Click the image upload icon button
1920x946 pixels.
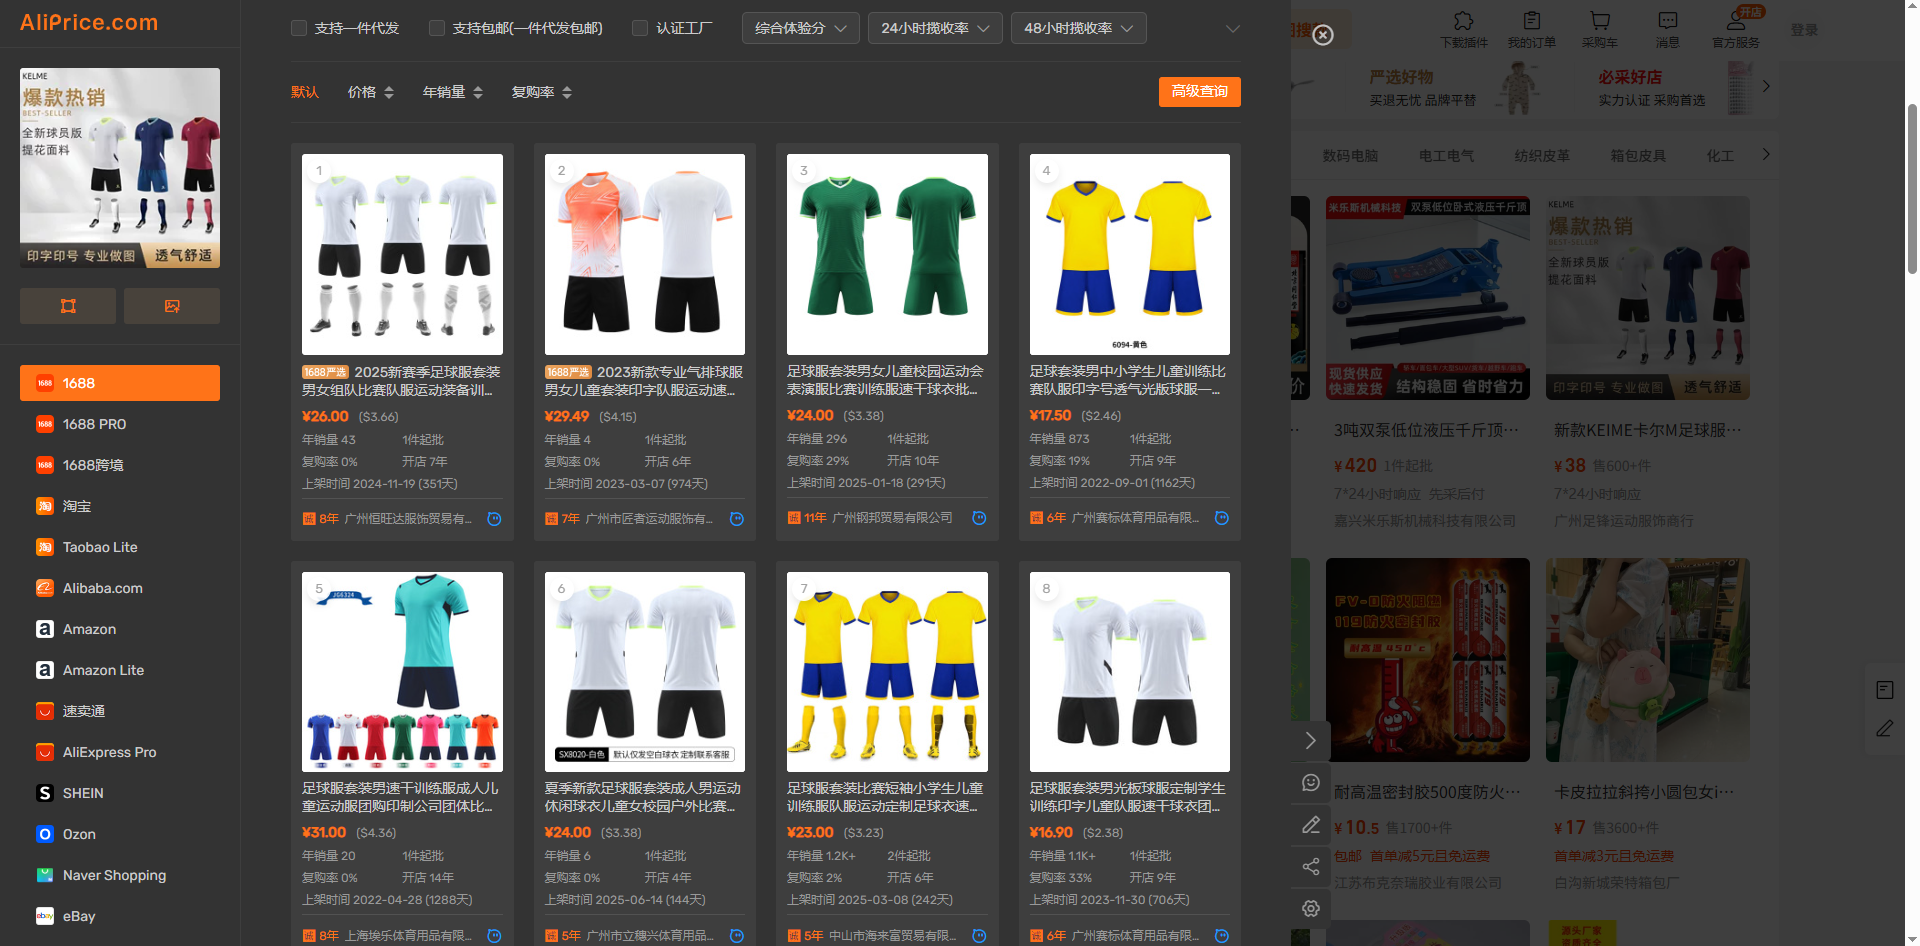[172, 306]
